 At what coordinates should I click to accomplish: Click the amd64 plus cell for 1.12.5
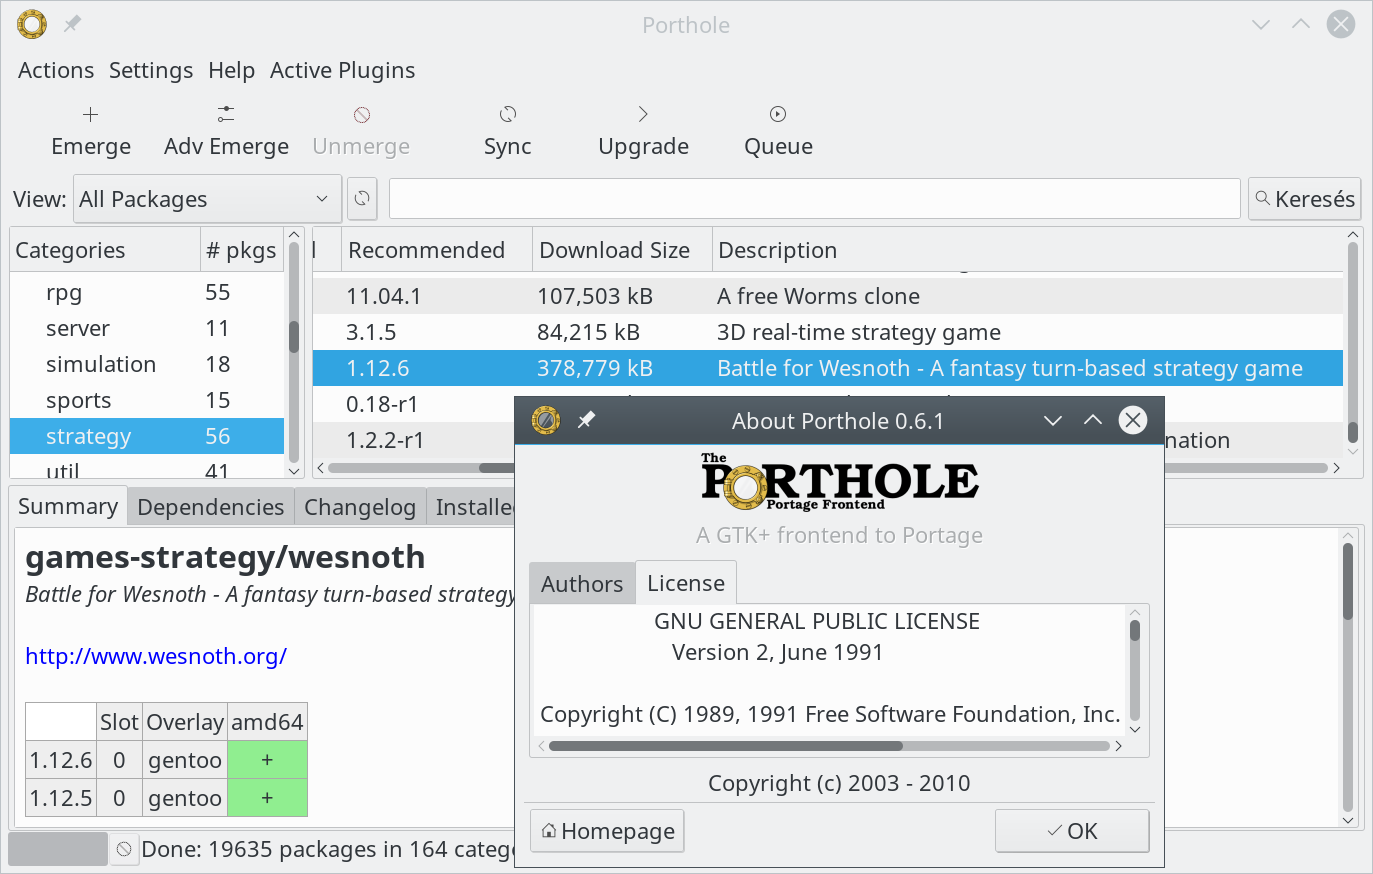[x=267, y=798]
